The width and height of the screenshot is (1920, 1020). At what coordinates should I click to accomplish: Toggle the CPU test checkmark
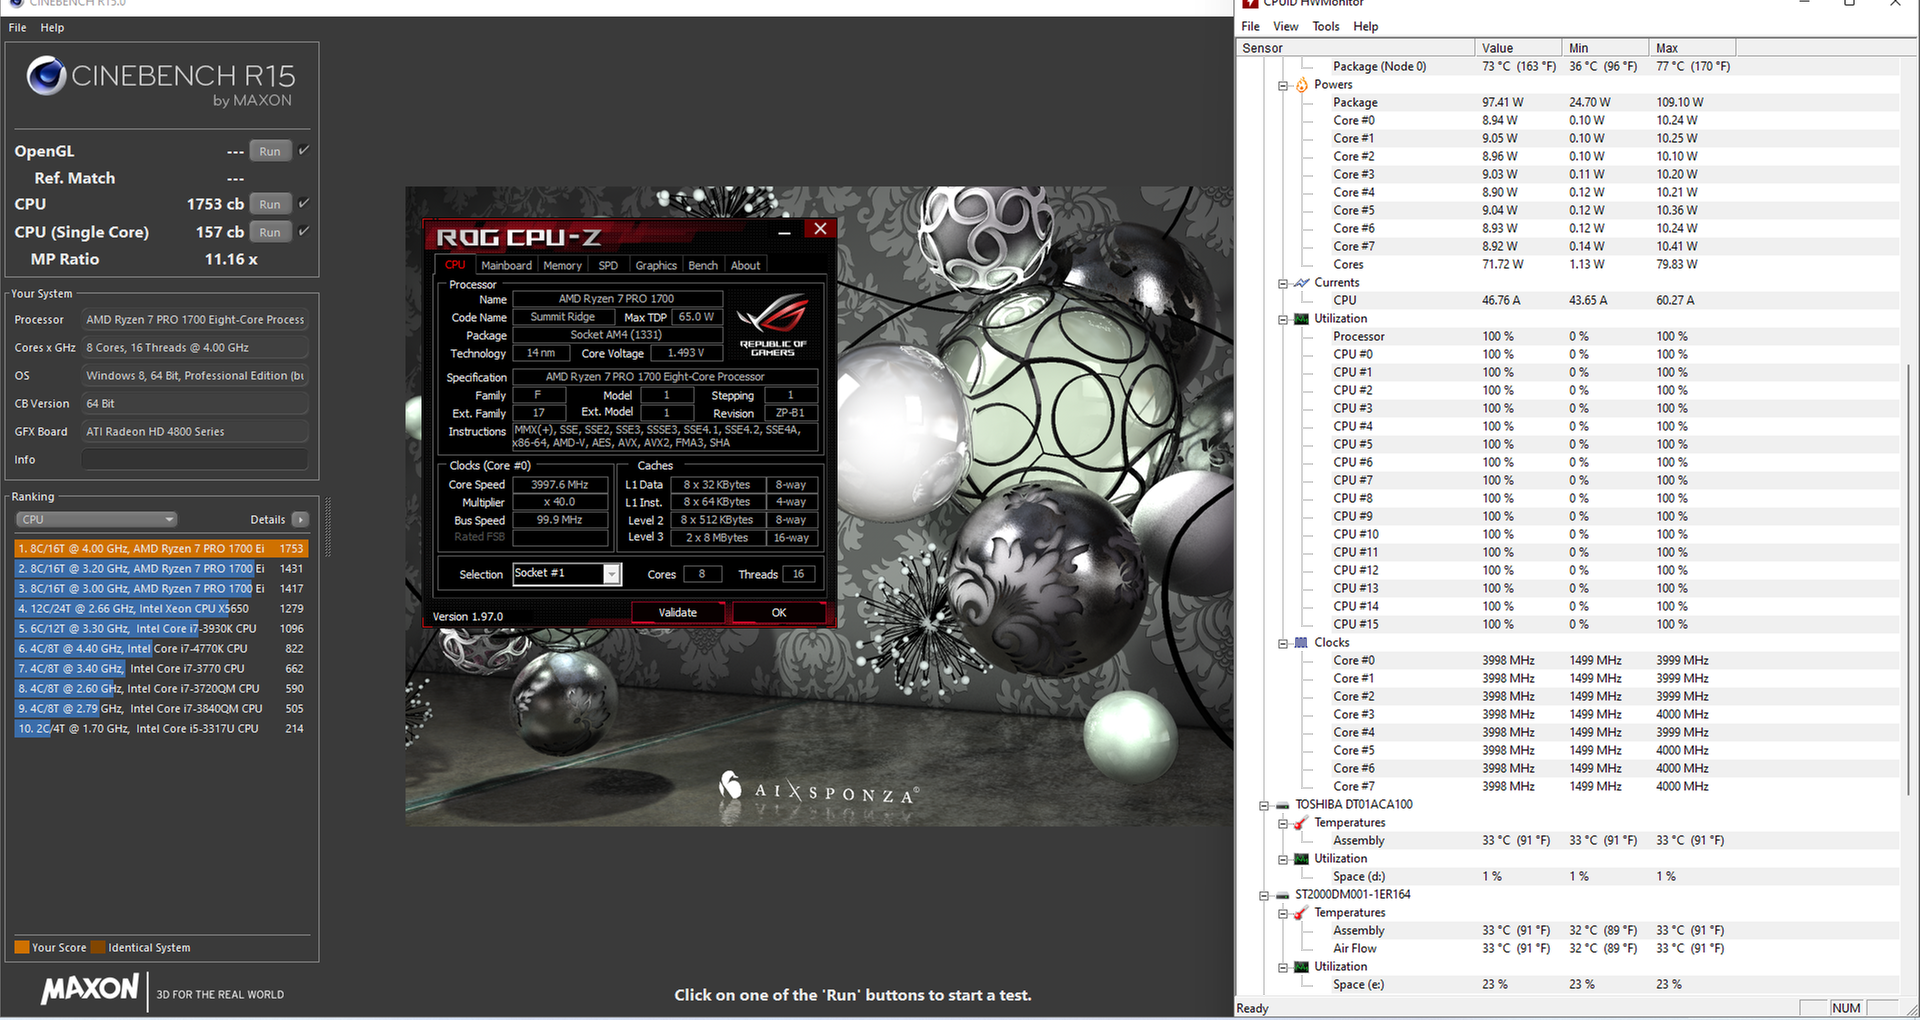click(x=304, y=203)
